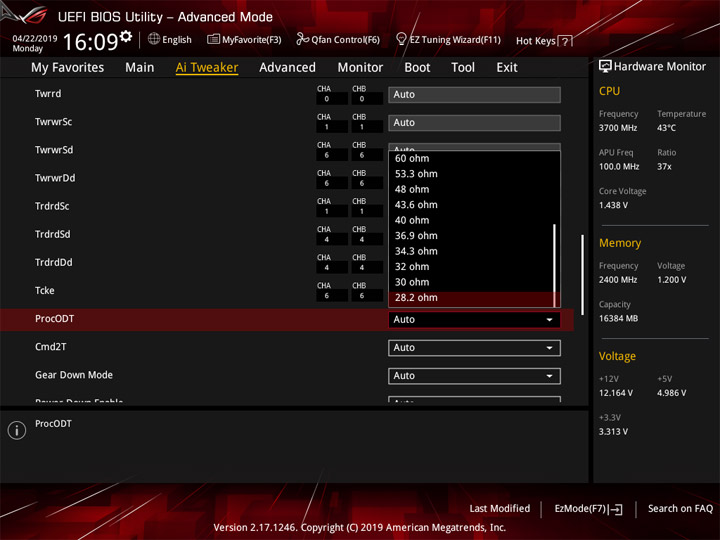Viewport: 720px width, 540px height.
Task: Click EzMode(F7) switch arrow icon
Action: 617,509
